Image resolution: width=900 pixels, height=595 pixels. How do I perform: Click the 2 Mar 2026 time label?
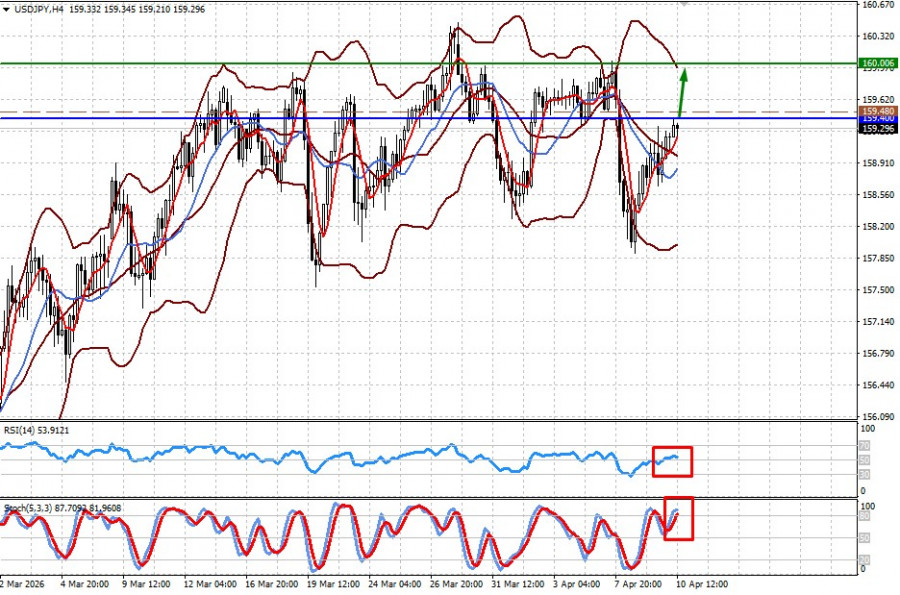tap(22, 584)
